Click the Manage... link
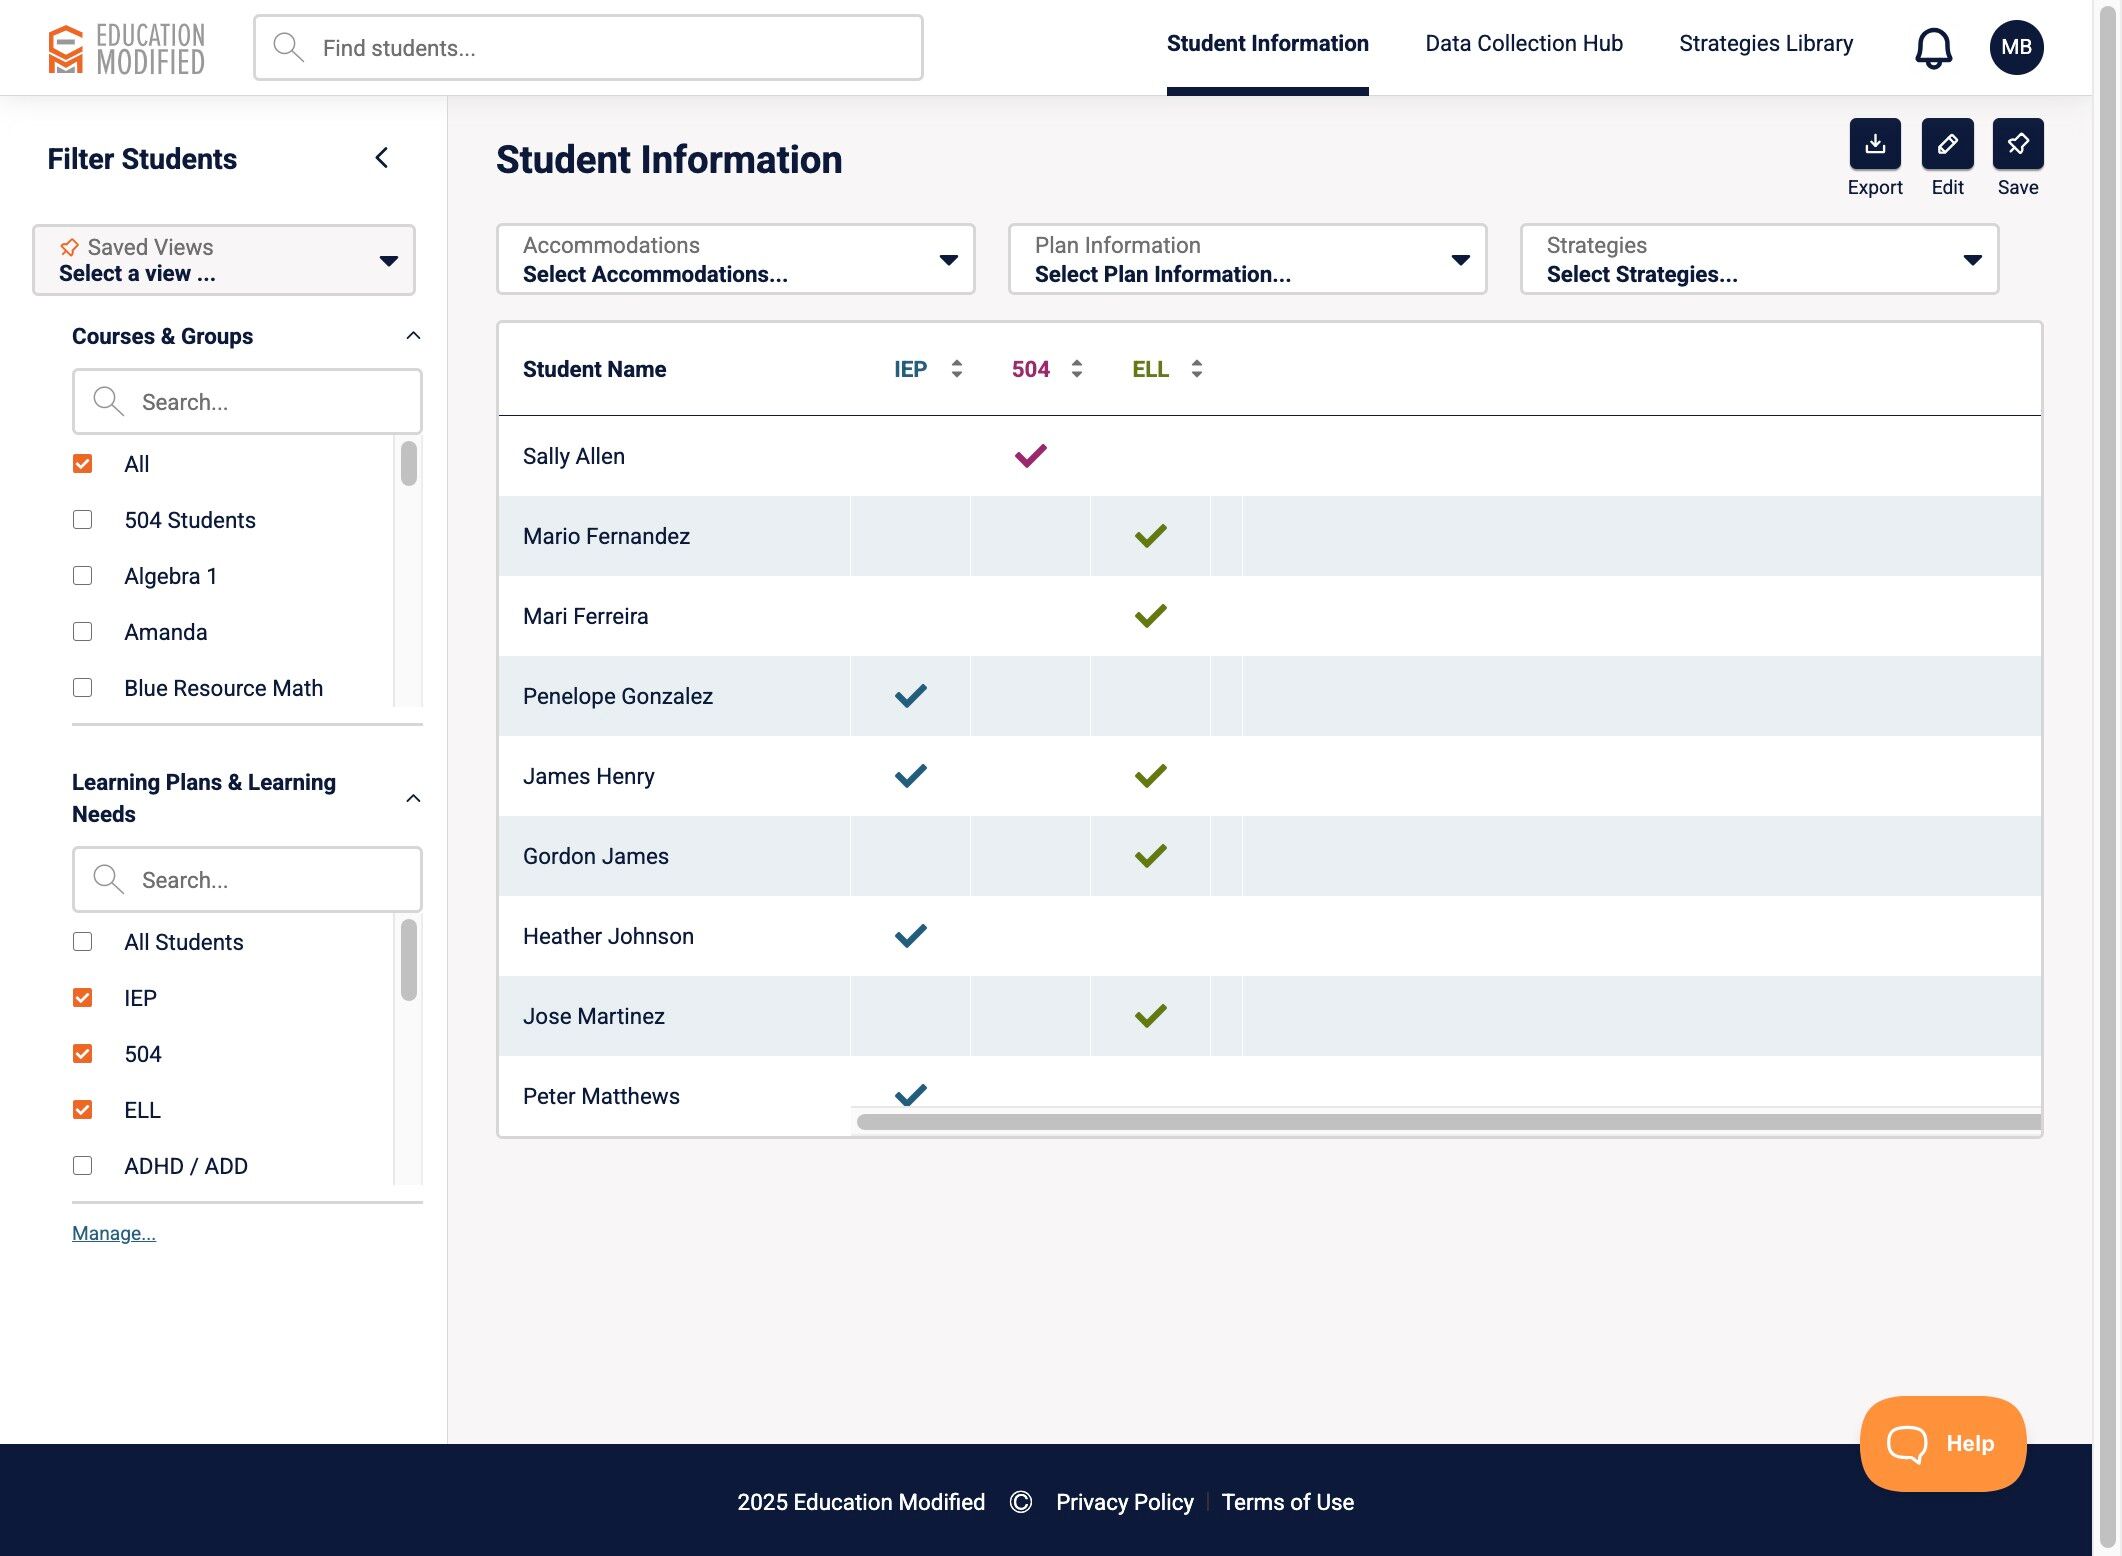This screenshot has width=2122, height=1556. [x=114, y=1233]
